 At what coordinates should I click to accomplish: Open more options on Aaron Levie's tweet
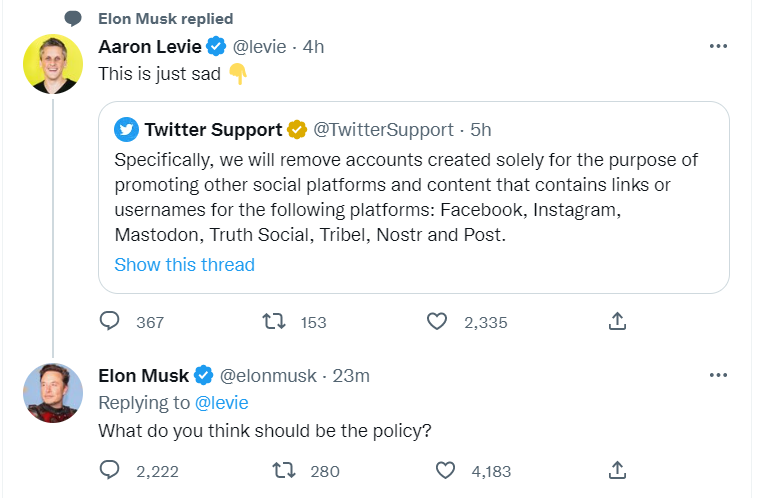click(x=717, y=46)
